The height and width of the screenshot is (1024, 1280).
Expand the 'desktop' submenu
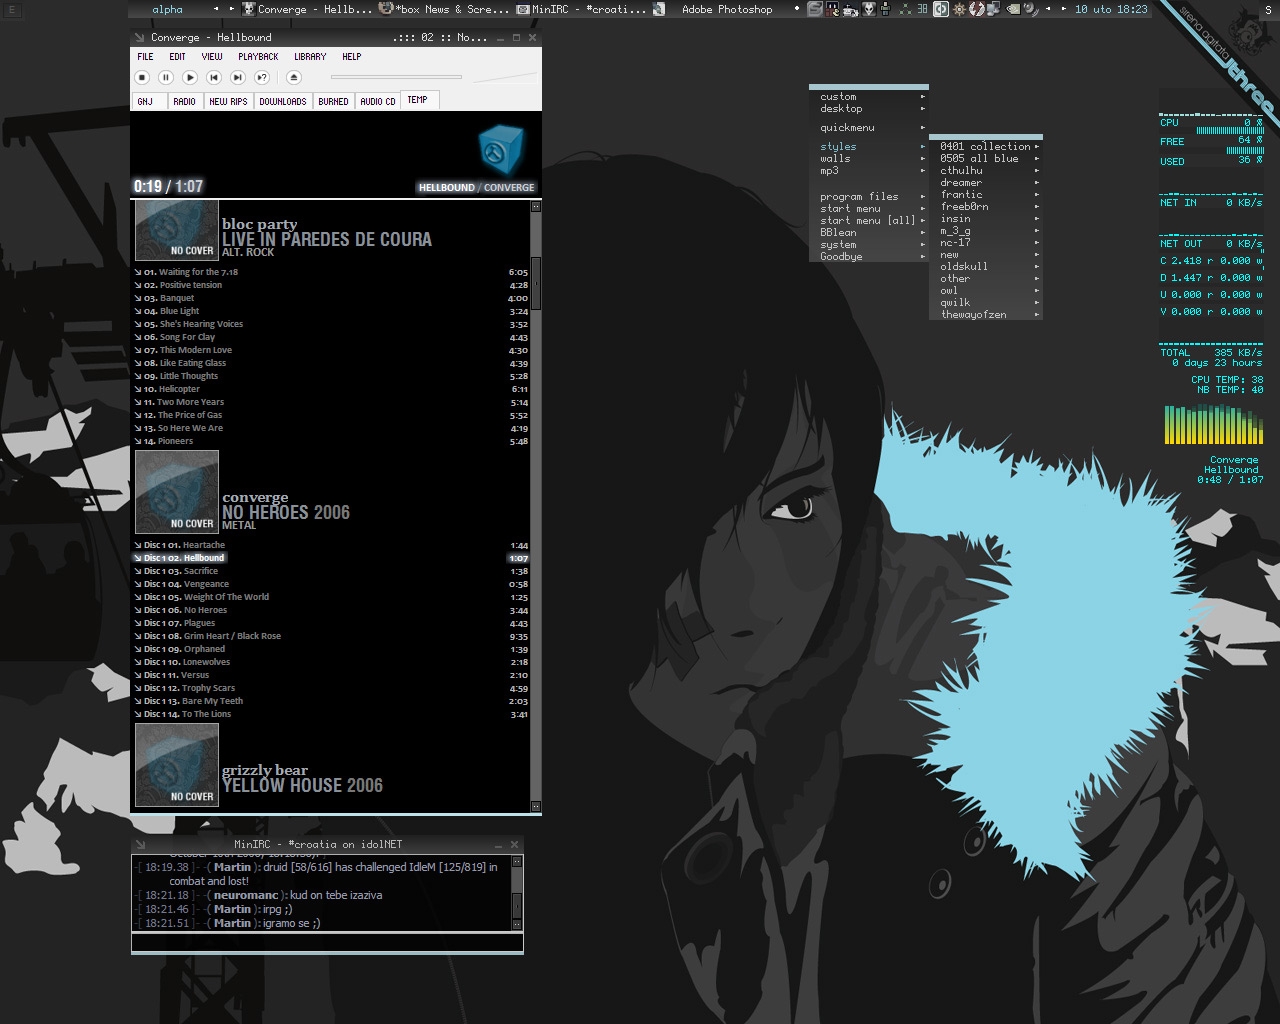coord(869,109)
